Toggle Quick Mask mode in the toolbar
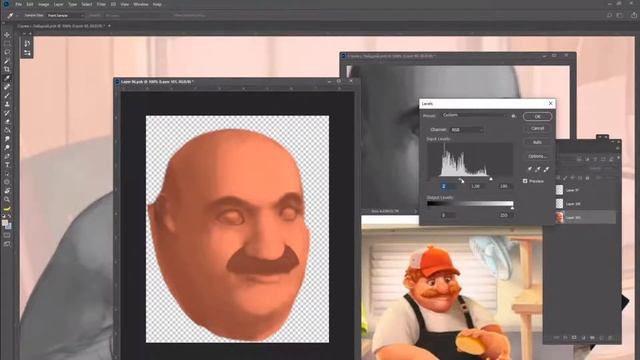This screenshot has height=360, width=640. (7, 236)
